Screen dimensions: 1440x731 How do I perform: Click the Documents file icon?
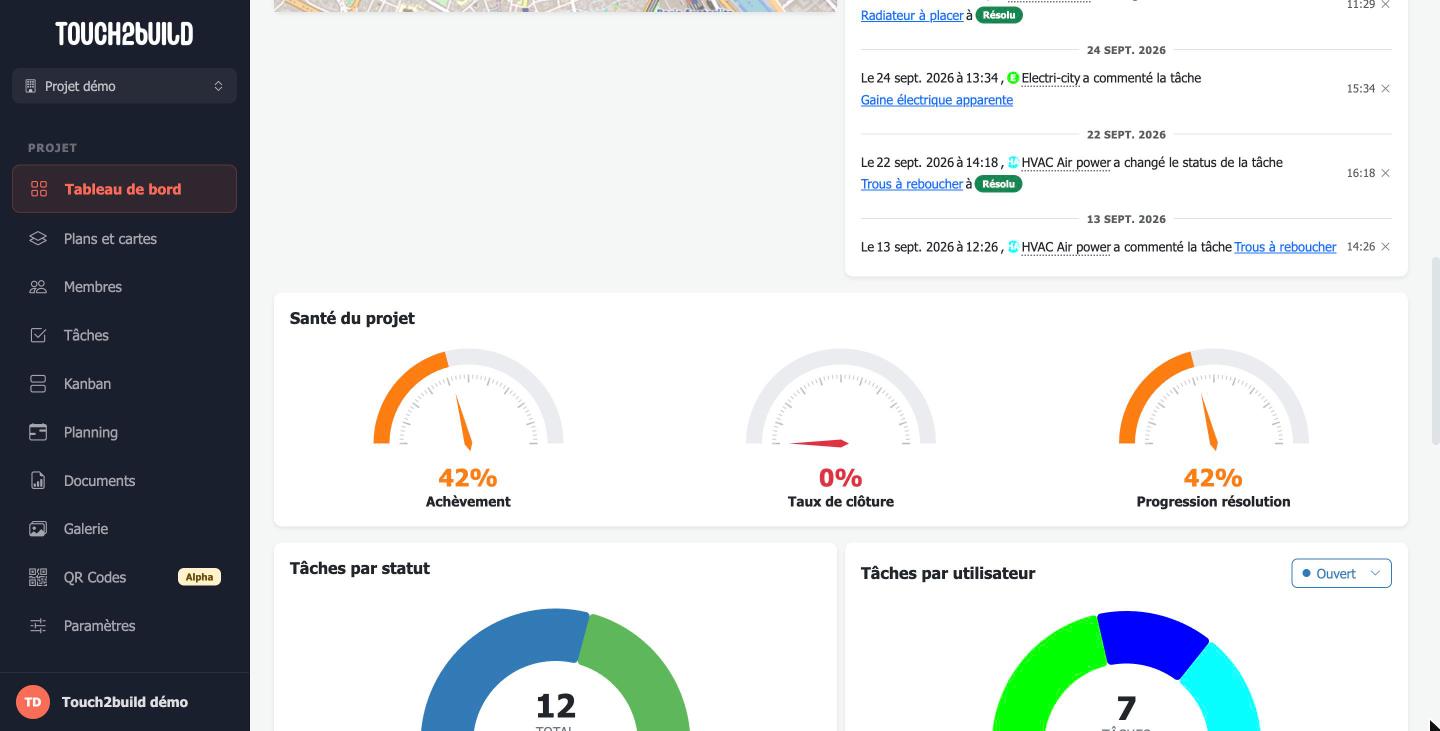(38, 481)
